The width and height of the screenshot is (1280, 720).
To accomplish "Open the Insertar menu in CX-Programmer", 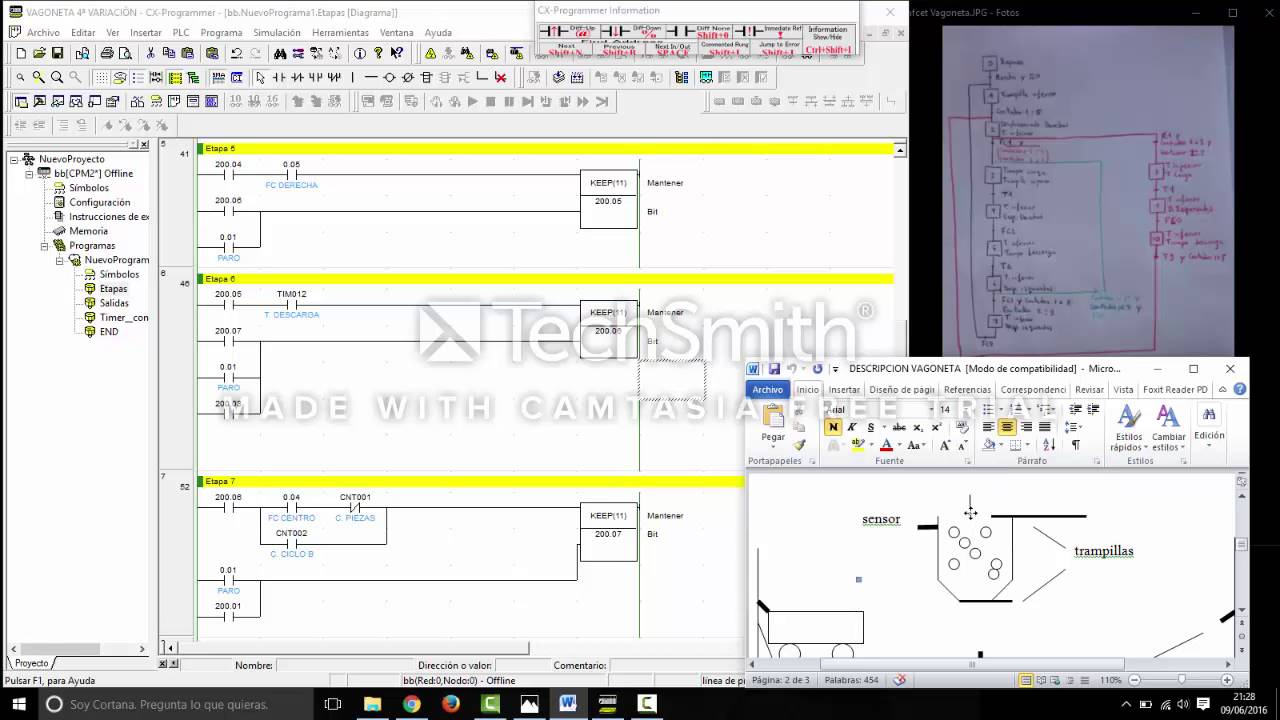I will [x=145, y=33].
